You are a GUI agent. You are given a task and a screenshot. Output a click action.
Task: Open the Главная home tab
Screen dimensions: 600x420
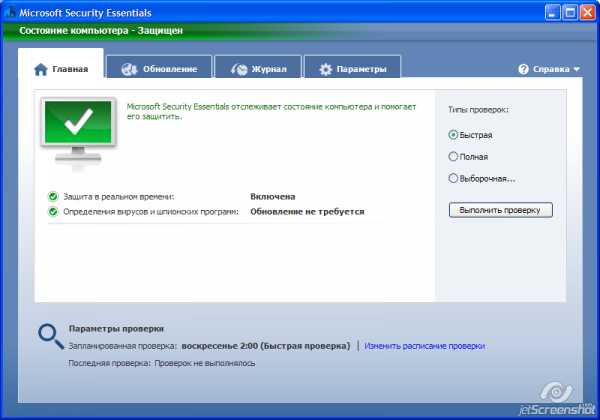coord(60,64)
